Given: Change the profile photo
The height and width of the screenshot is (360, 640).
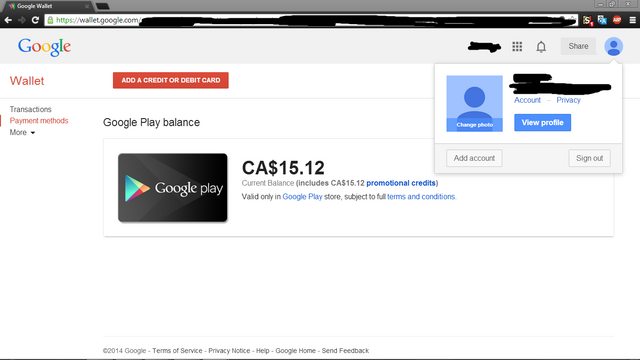Looking at the screenshot, I should coord(475,124).
